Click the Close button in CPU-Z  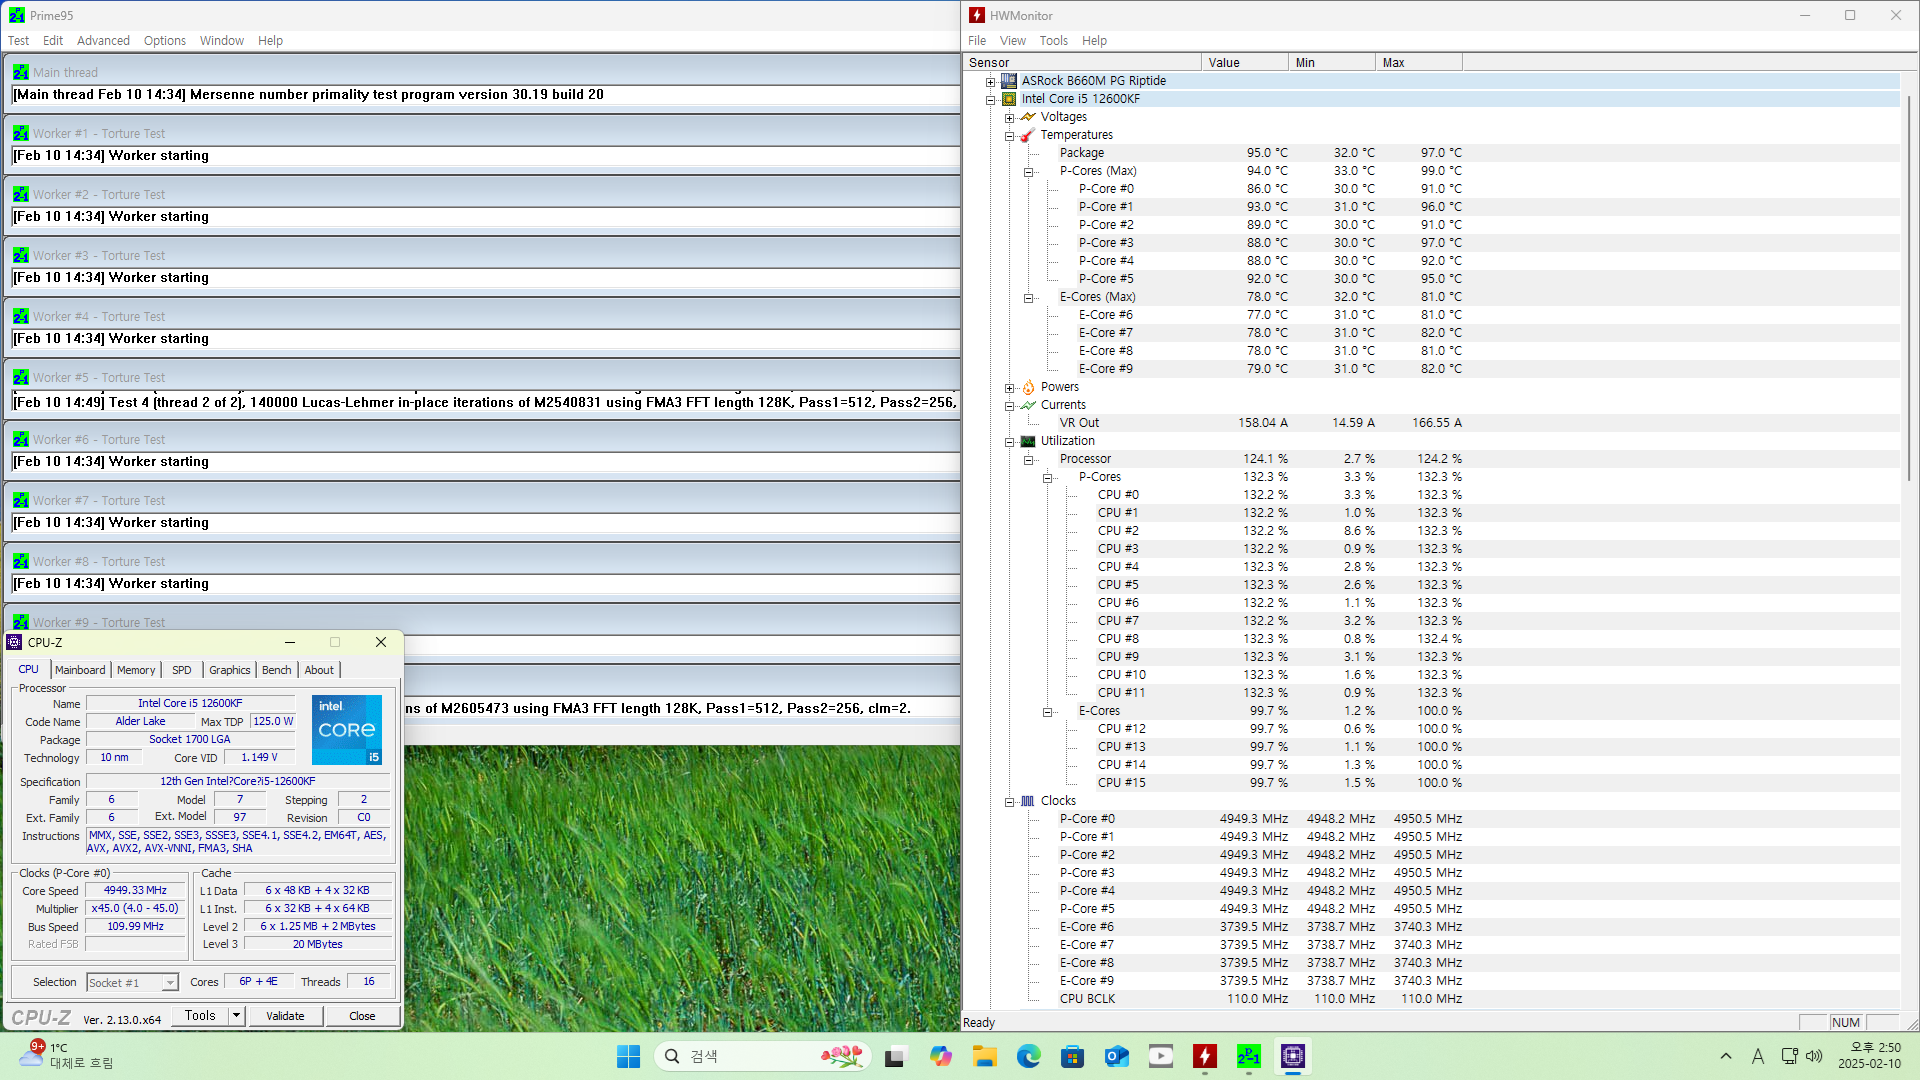click(362, 1016)
